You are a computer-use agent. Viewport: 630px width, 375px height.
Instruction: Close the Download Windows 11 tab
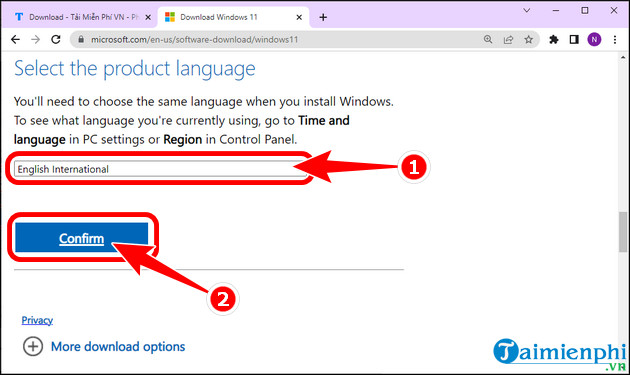[299, 17]
